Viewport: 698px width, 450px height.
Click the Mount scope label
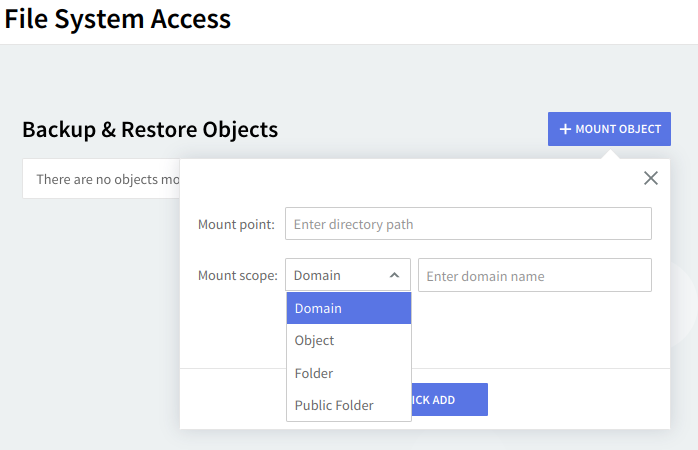[238, 275]
